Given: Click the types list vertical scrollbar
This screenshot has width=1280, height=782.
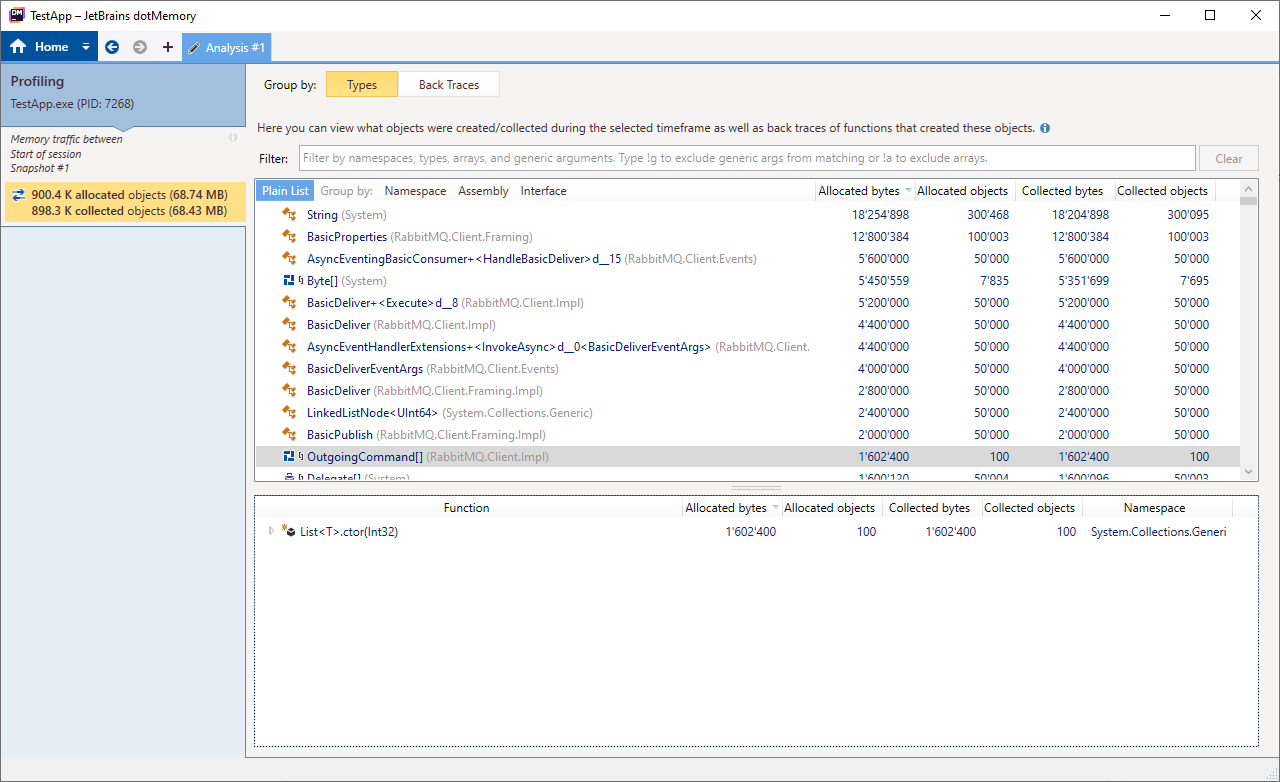Looking at the screenshot, I should (1248, 330).
